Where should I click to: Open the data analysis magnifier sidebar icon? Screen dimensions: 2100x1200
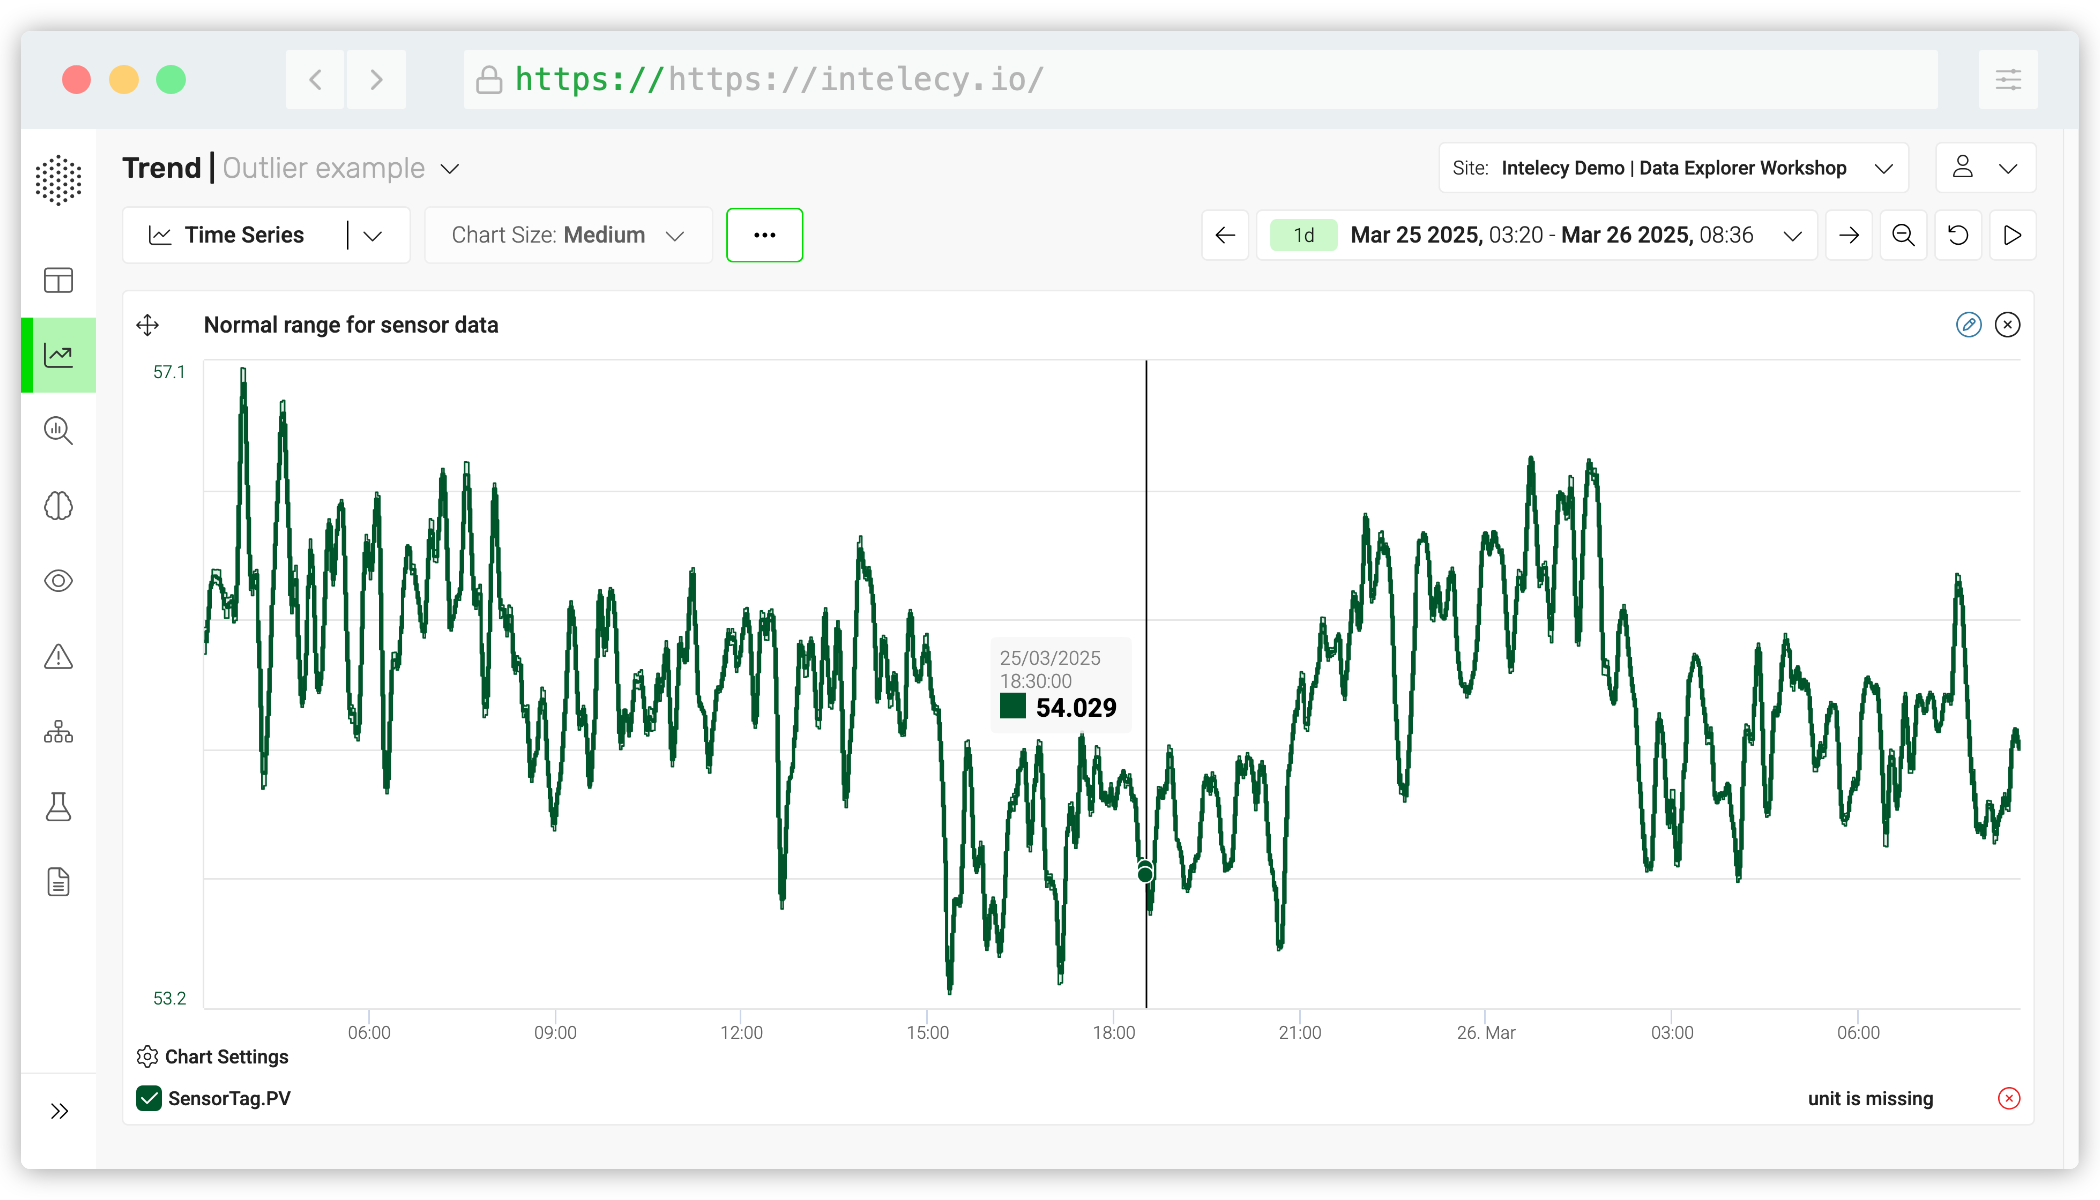[x=58, y=431]
